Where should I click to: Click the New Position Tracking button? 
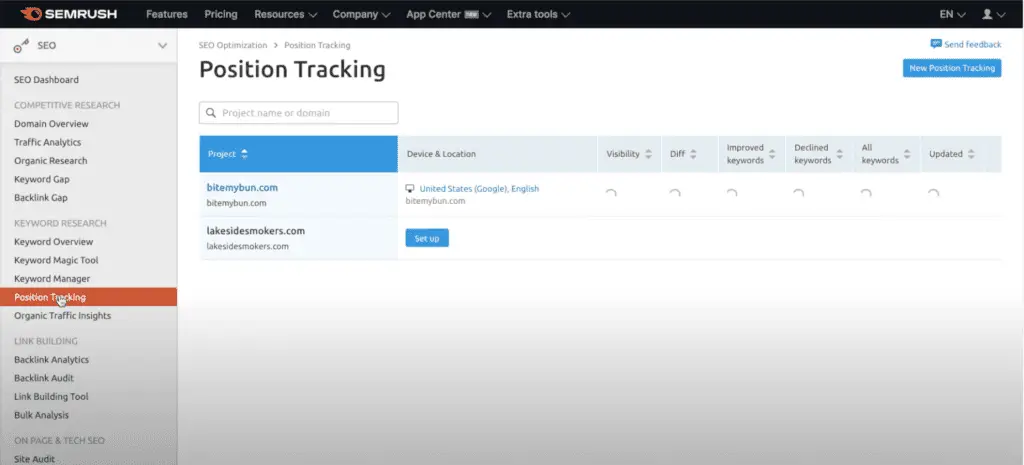952,68
